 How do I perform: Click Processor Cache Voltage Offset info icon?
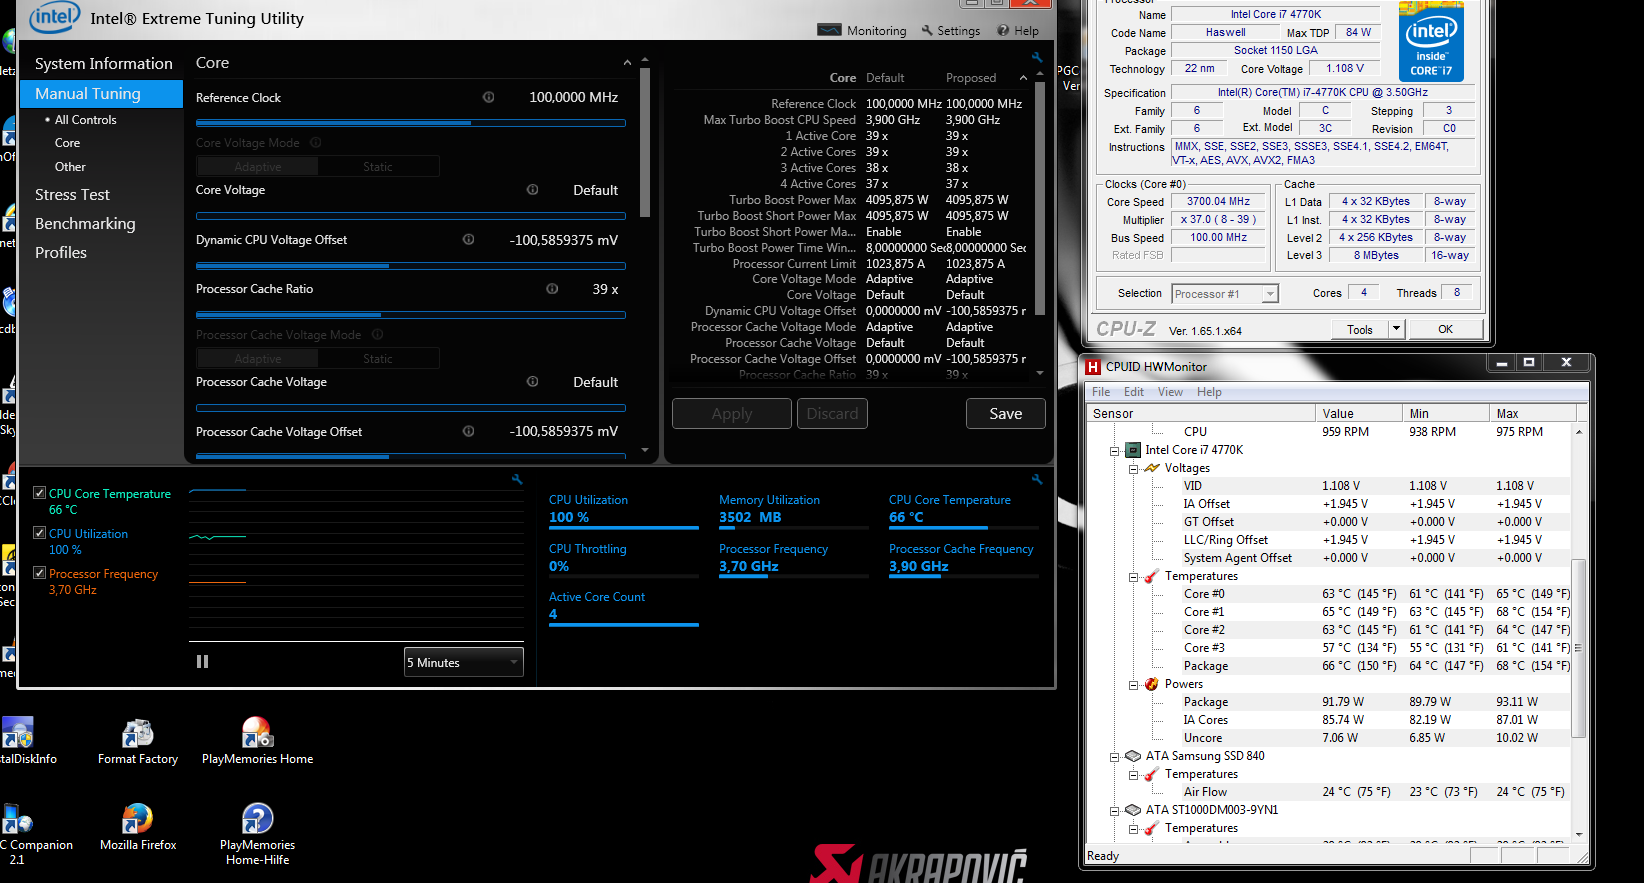[469, 431]
